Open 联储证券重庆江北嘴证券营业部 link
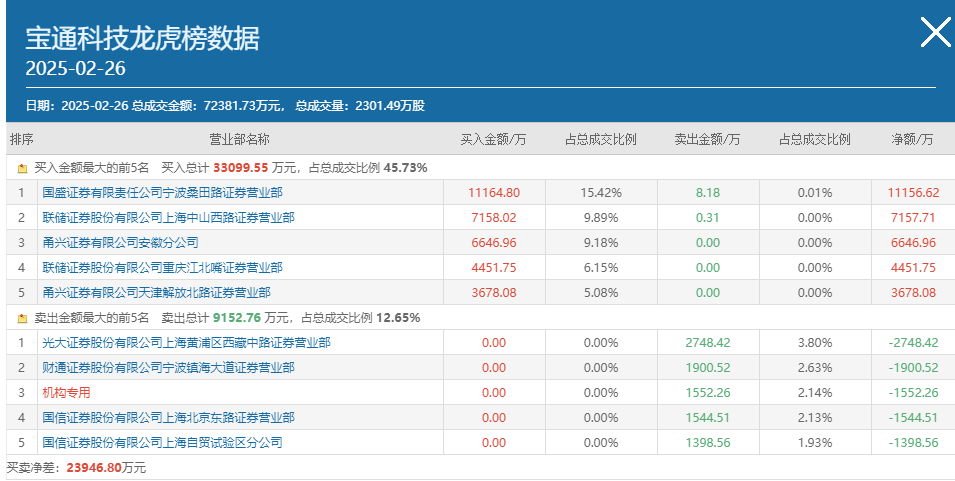 click(163, 267)
